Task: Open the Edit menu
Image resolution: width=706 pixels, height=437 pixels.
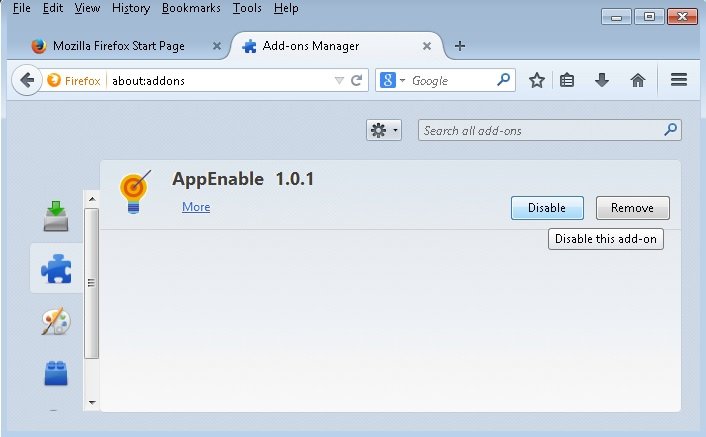Action: (53, 8)
